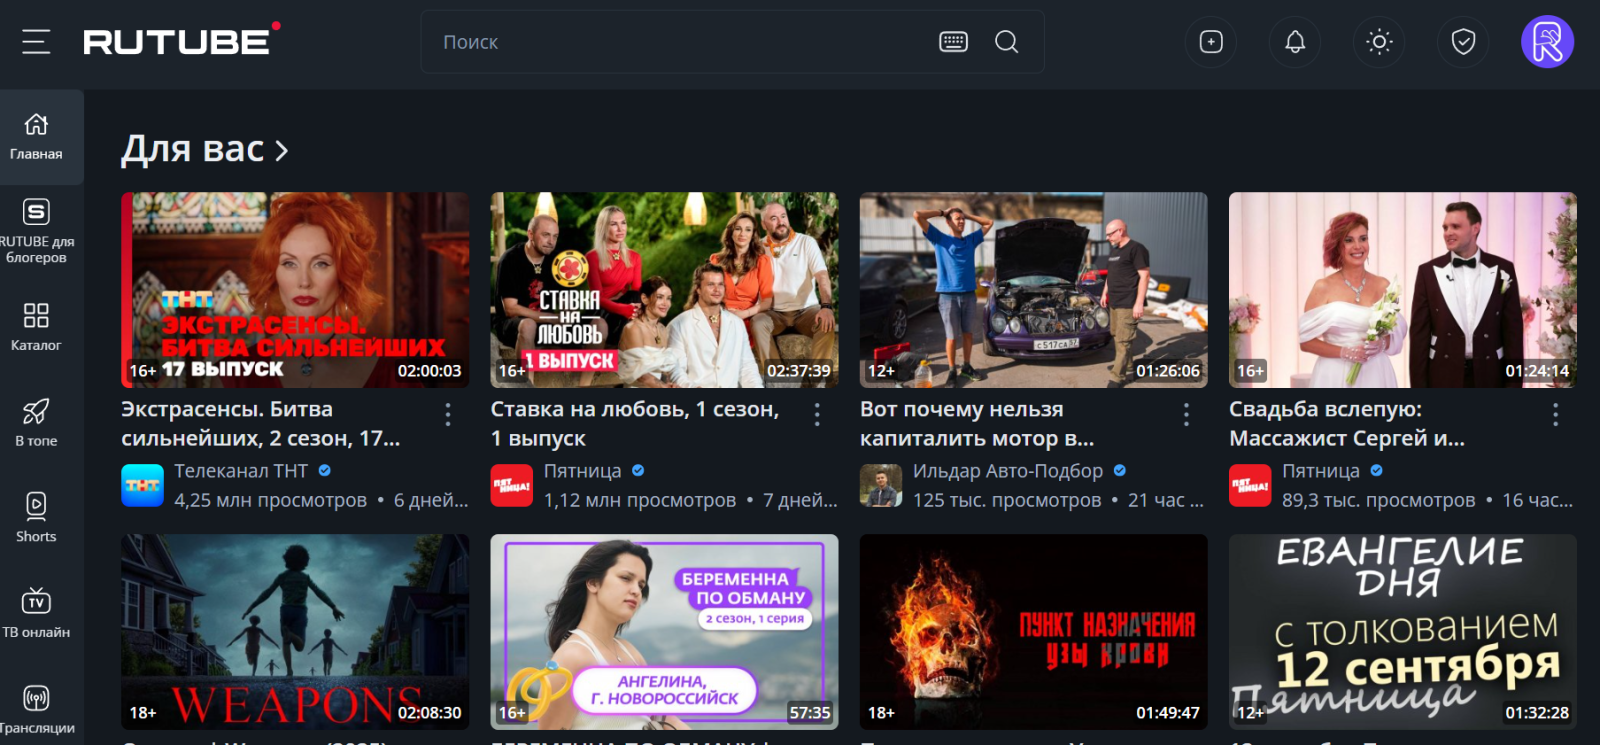The height and width of the screenshot is (745, 1600).
Task: Select 'В топе' in the sidebar
Action: [x=36, y=422]
